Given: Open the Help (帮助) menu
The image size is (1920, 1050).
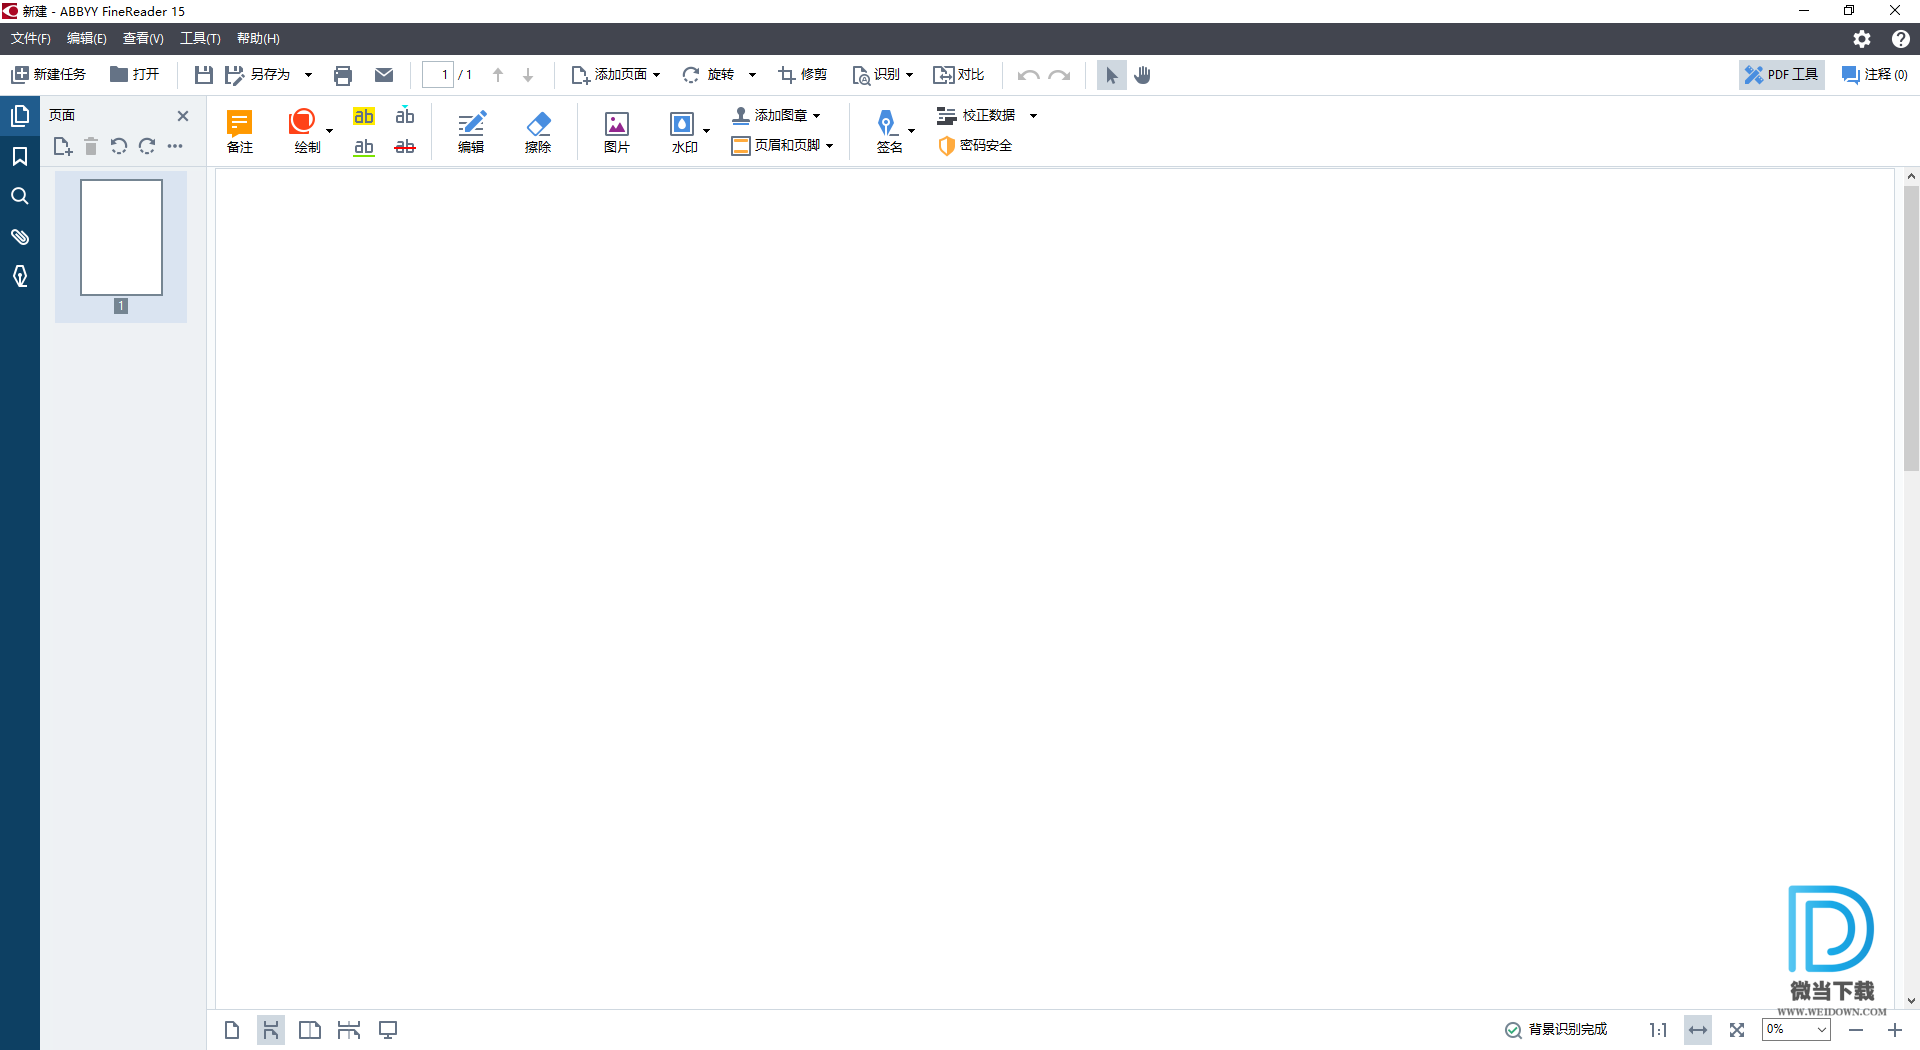Looking at the screenshot, I should tap(258, 39).
